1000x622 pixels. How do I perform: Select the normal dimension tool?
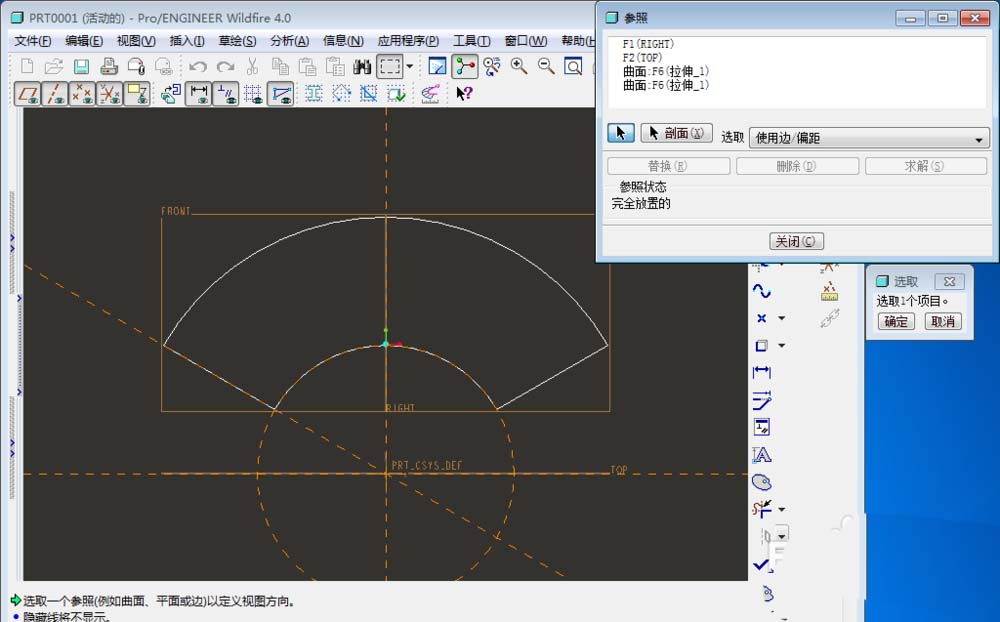click(x=761, y=372)
